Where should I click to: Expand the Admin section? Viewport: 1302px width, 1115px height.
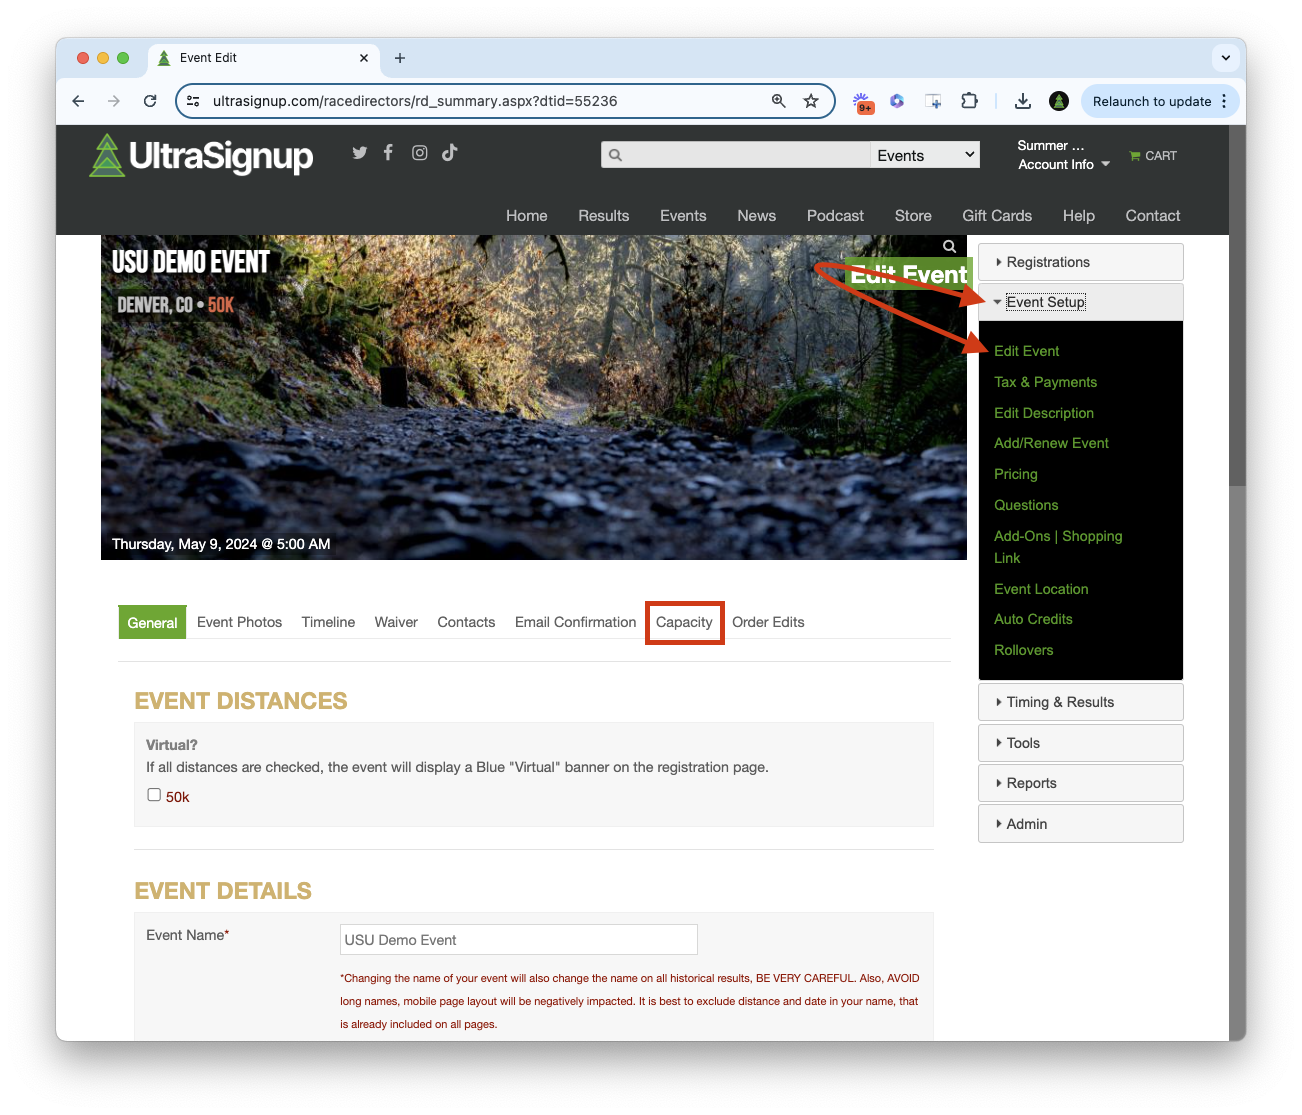[x=1081, y=824]
